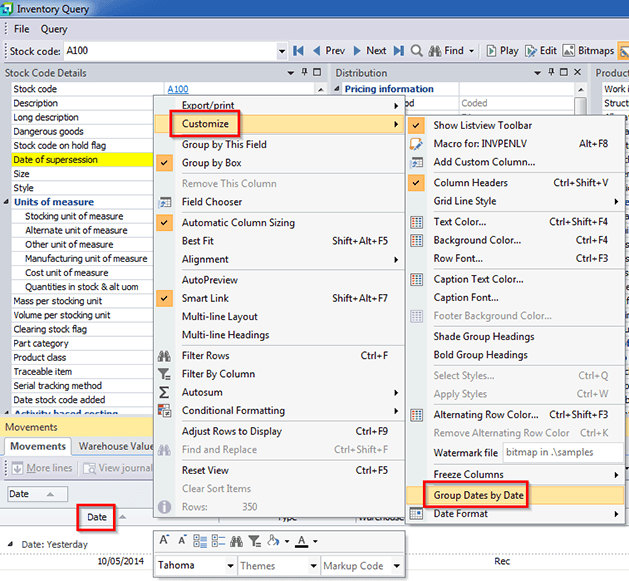Decrease font size in mini toolbar
The width and height of the screenshot is (629, 581).
click(x=182, y=540)
